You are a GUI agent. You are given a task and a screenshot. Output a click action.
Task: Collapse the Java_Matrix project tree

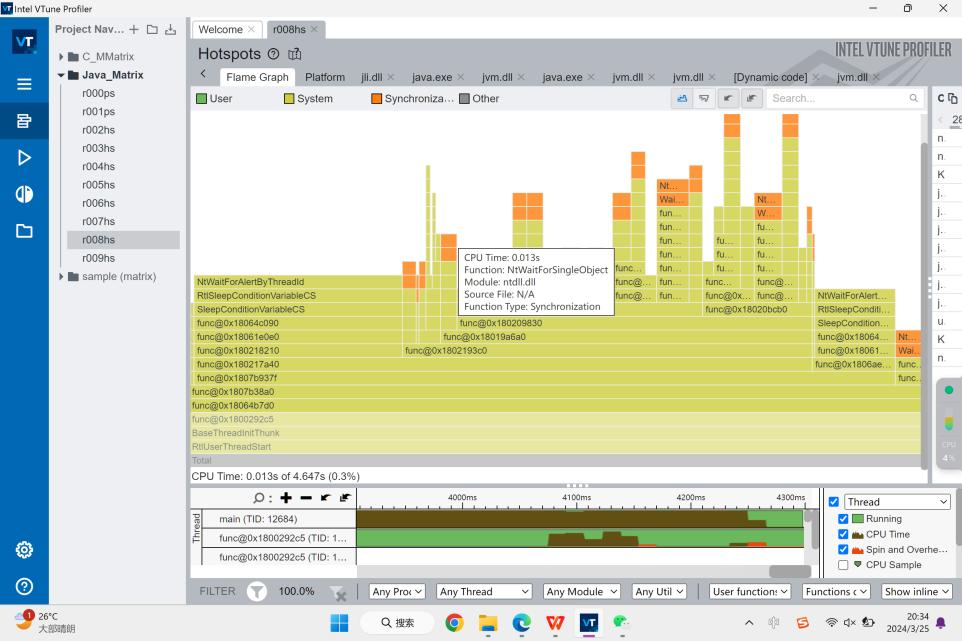point(61,75)
